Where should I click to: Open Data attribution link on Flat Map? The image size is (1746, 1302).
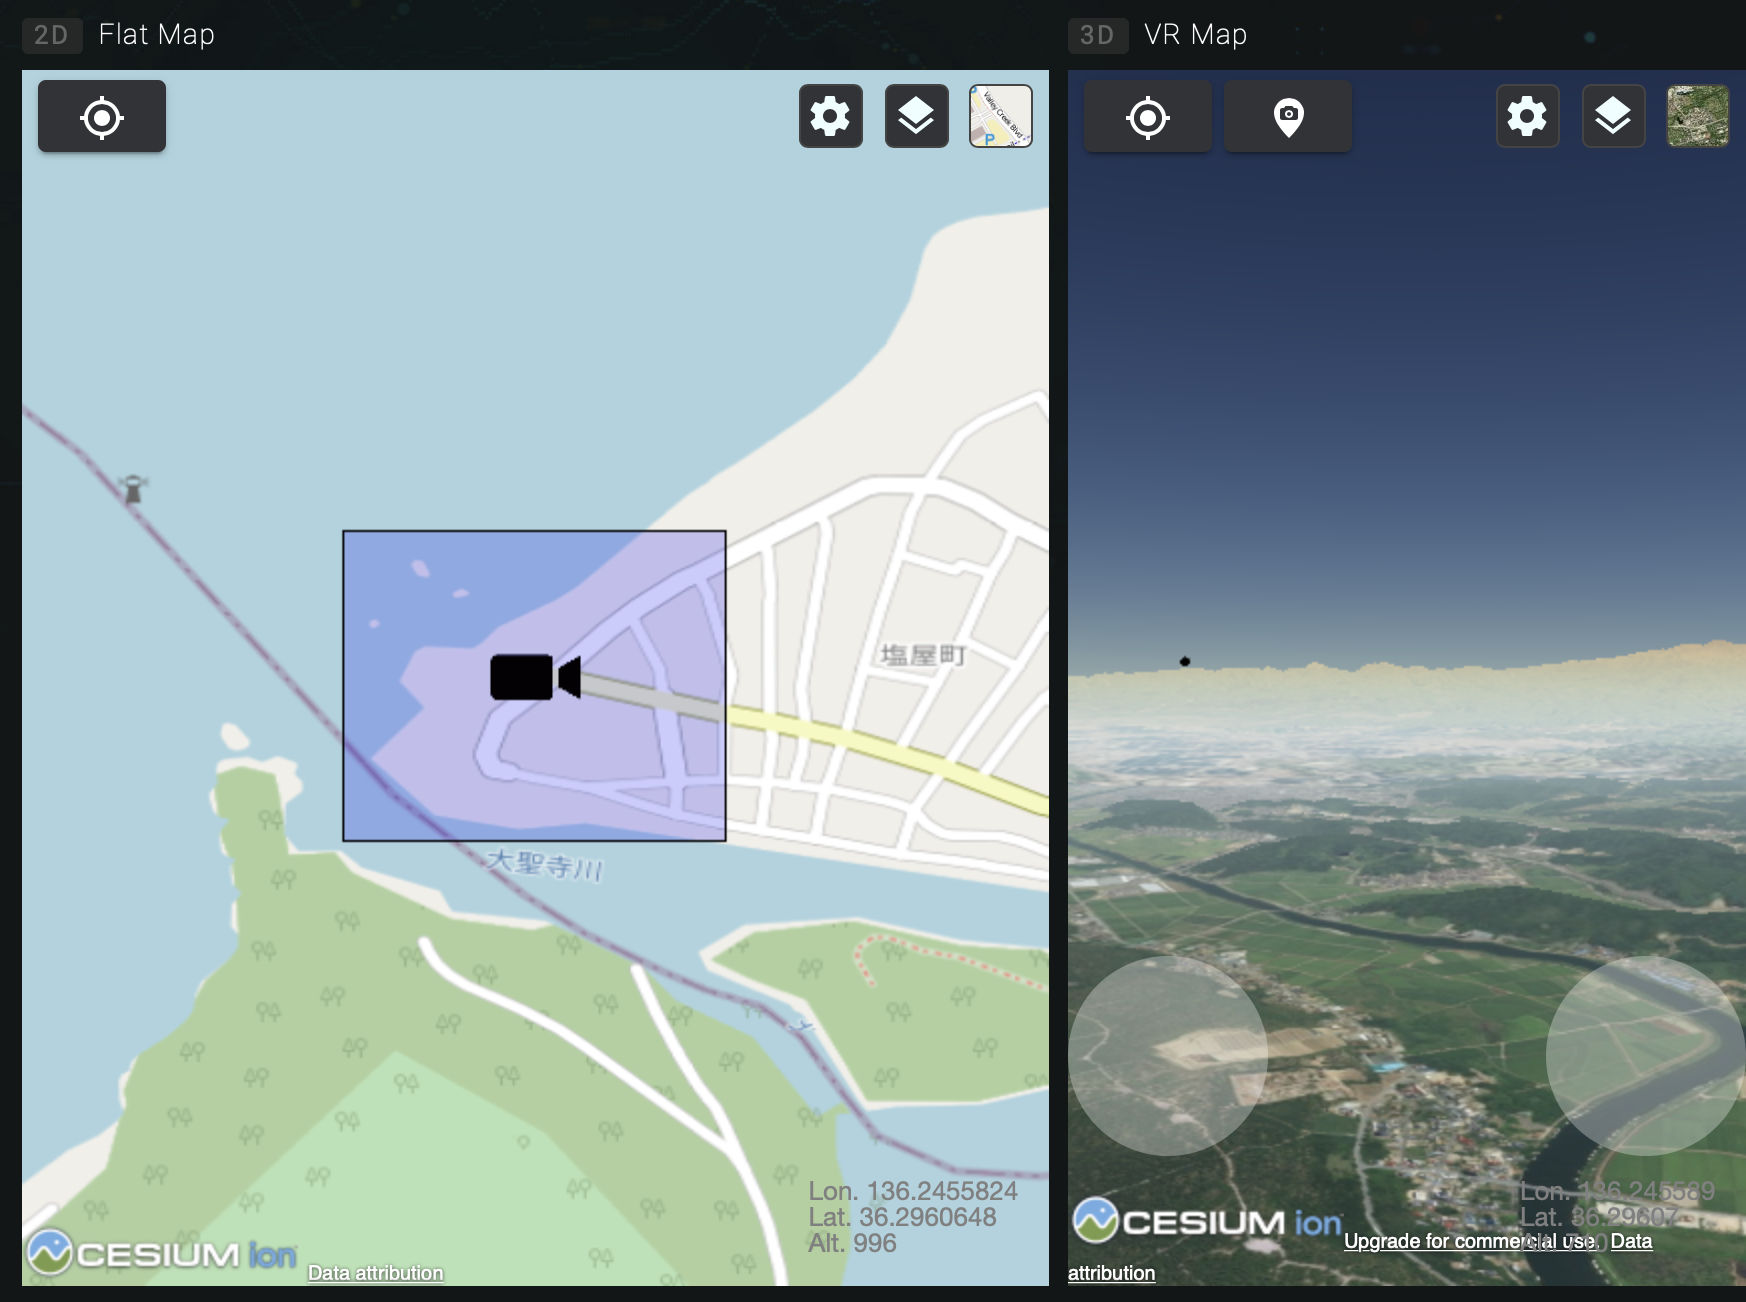(375, 1273)
